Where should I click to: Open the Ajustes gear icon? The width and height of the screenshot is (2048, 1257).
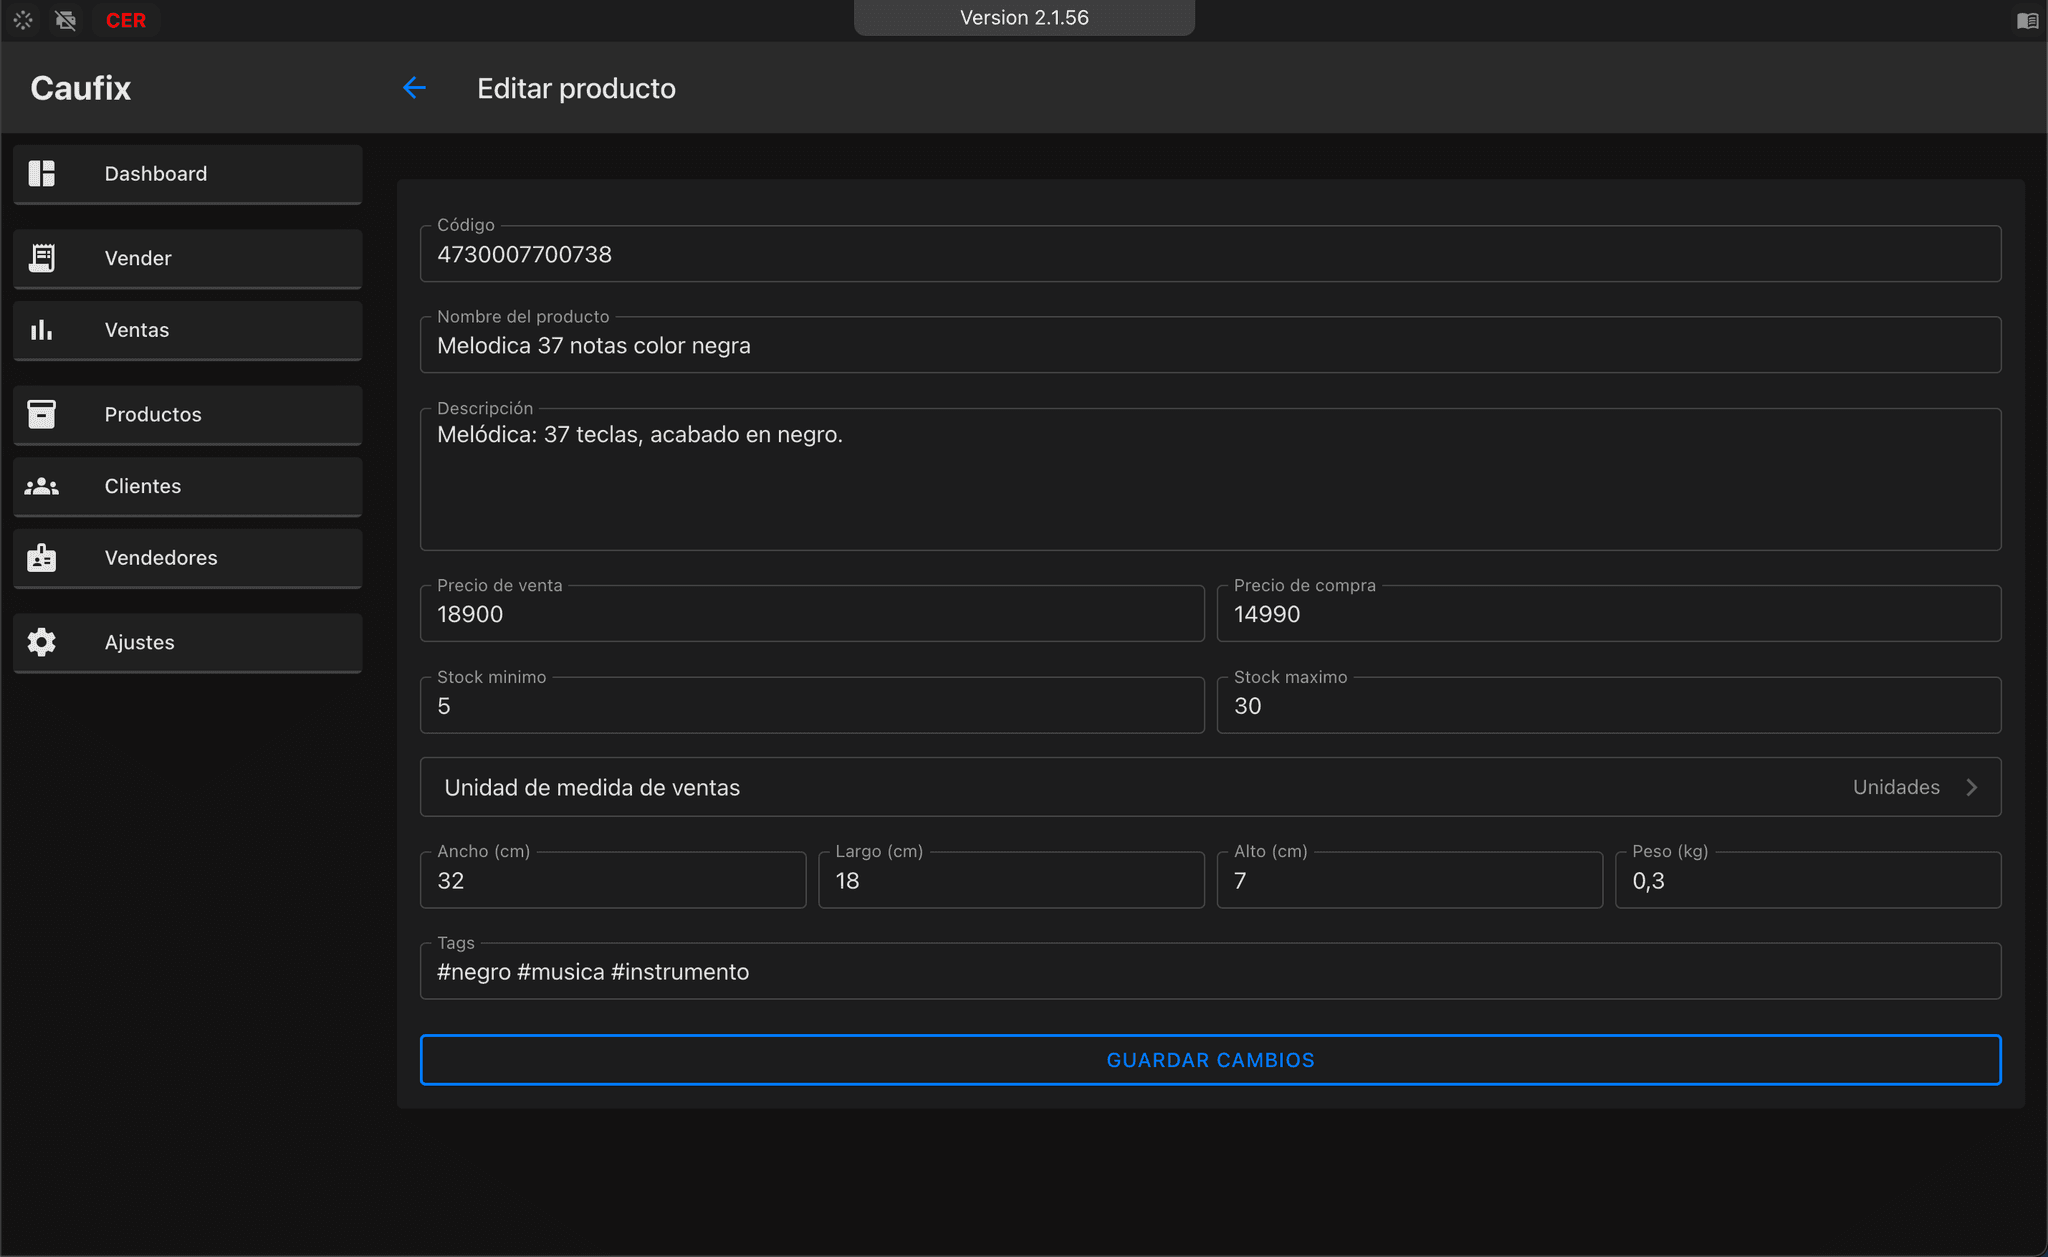pos(41,642)
